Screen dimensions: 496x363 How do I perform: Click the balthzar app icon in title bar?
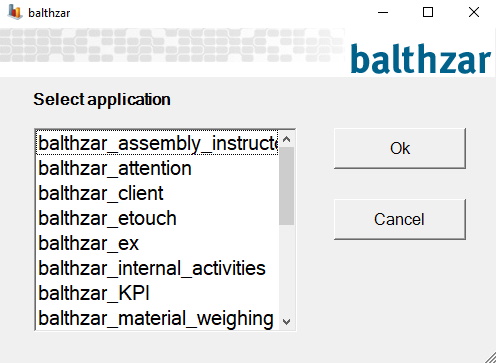tap(15, 12)
